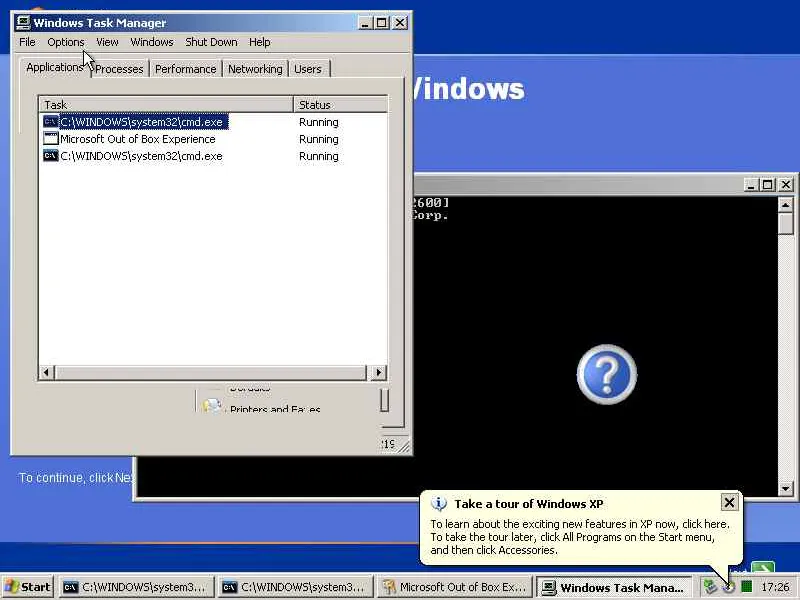Sort tasks by the Status column header
This screenshot has width=800, height=600.
coord(341,105)
